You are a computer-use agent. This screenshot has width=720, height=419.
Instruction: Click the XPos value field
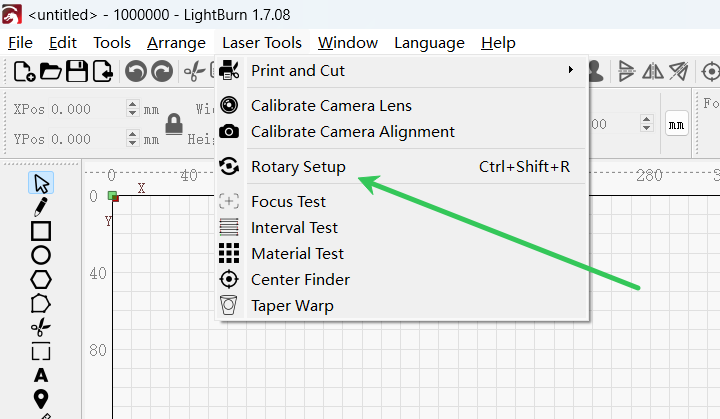(x=87, y=109)
